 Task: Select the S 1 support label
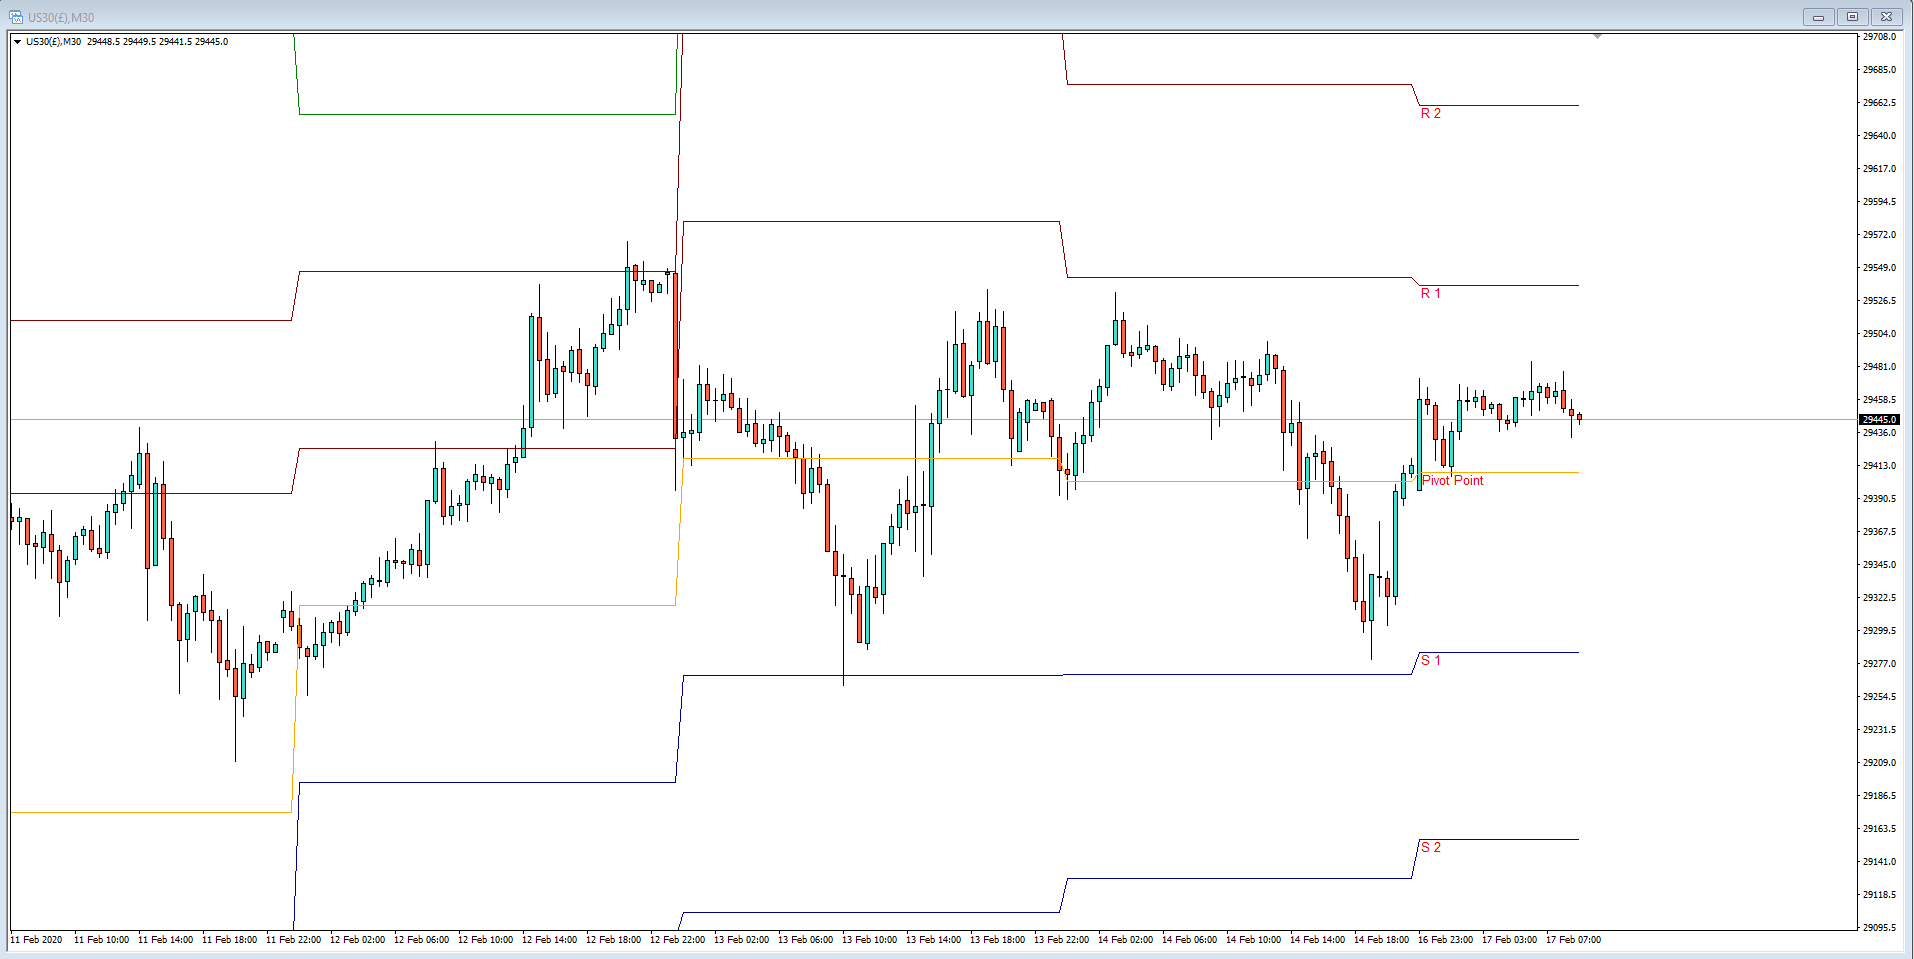[x=1431, y=661]
